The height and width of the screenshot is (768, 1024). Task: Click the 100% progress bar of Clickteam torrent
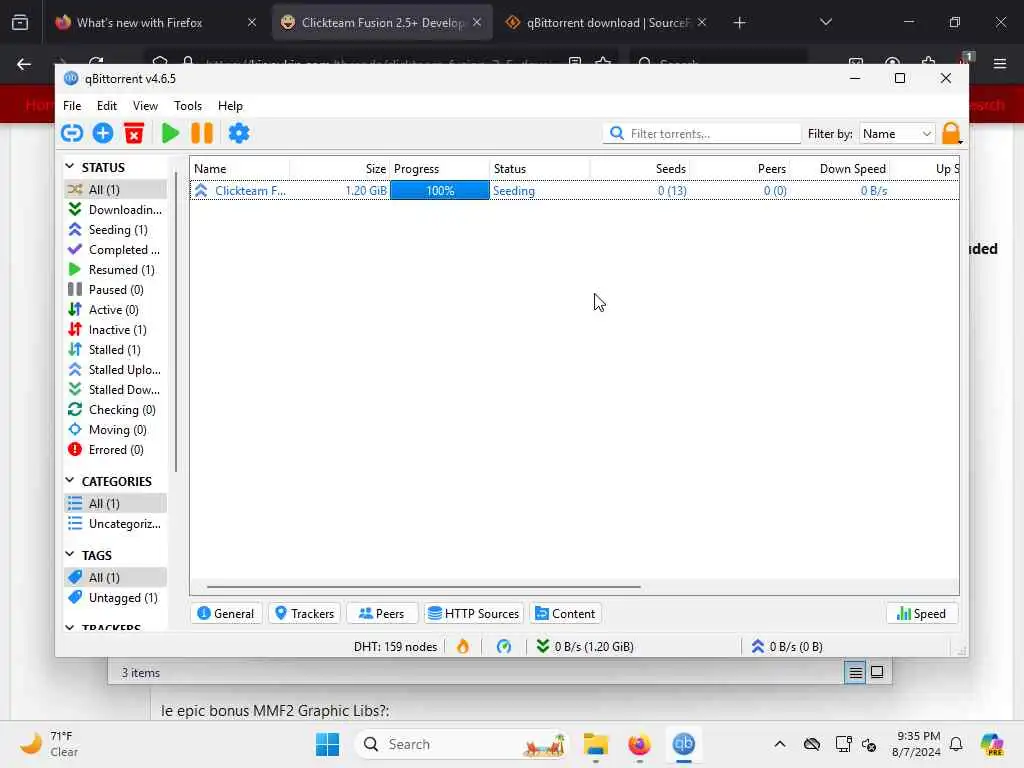coord(440,191)
